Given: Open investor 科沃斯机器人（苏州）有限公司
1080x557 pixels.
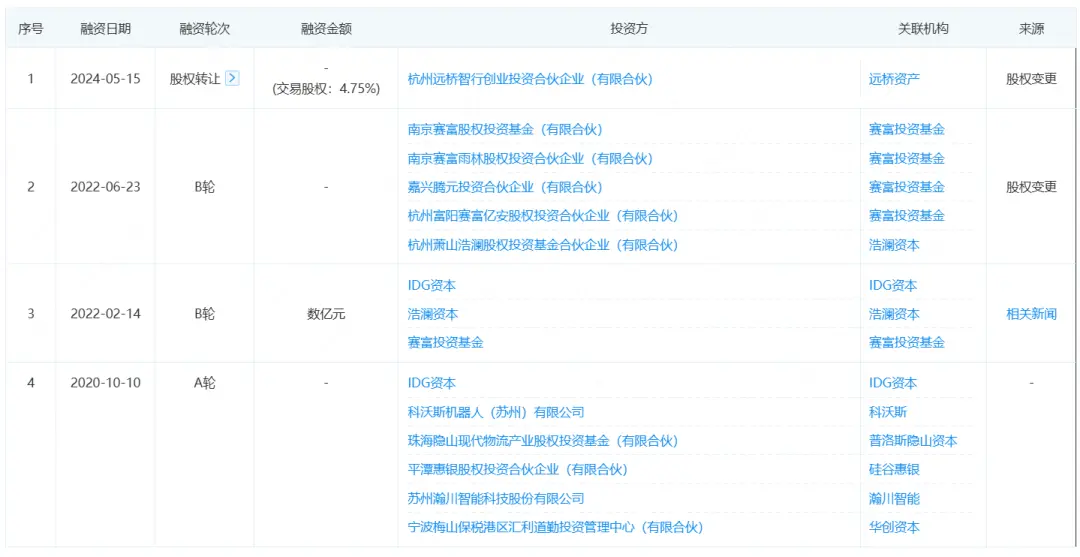Looking at the screenshot, I should tap(496, 412).
